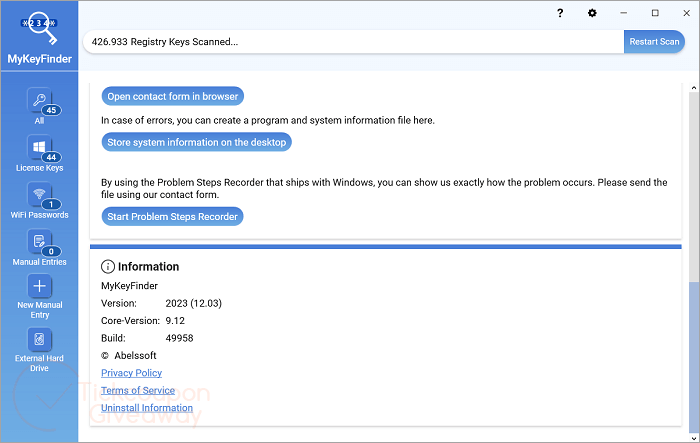Open the License Keys category
This screenshot has height=443, width=700.
[39, 151]
